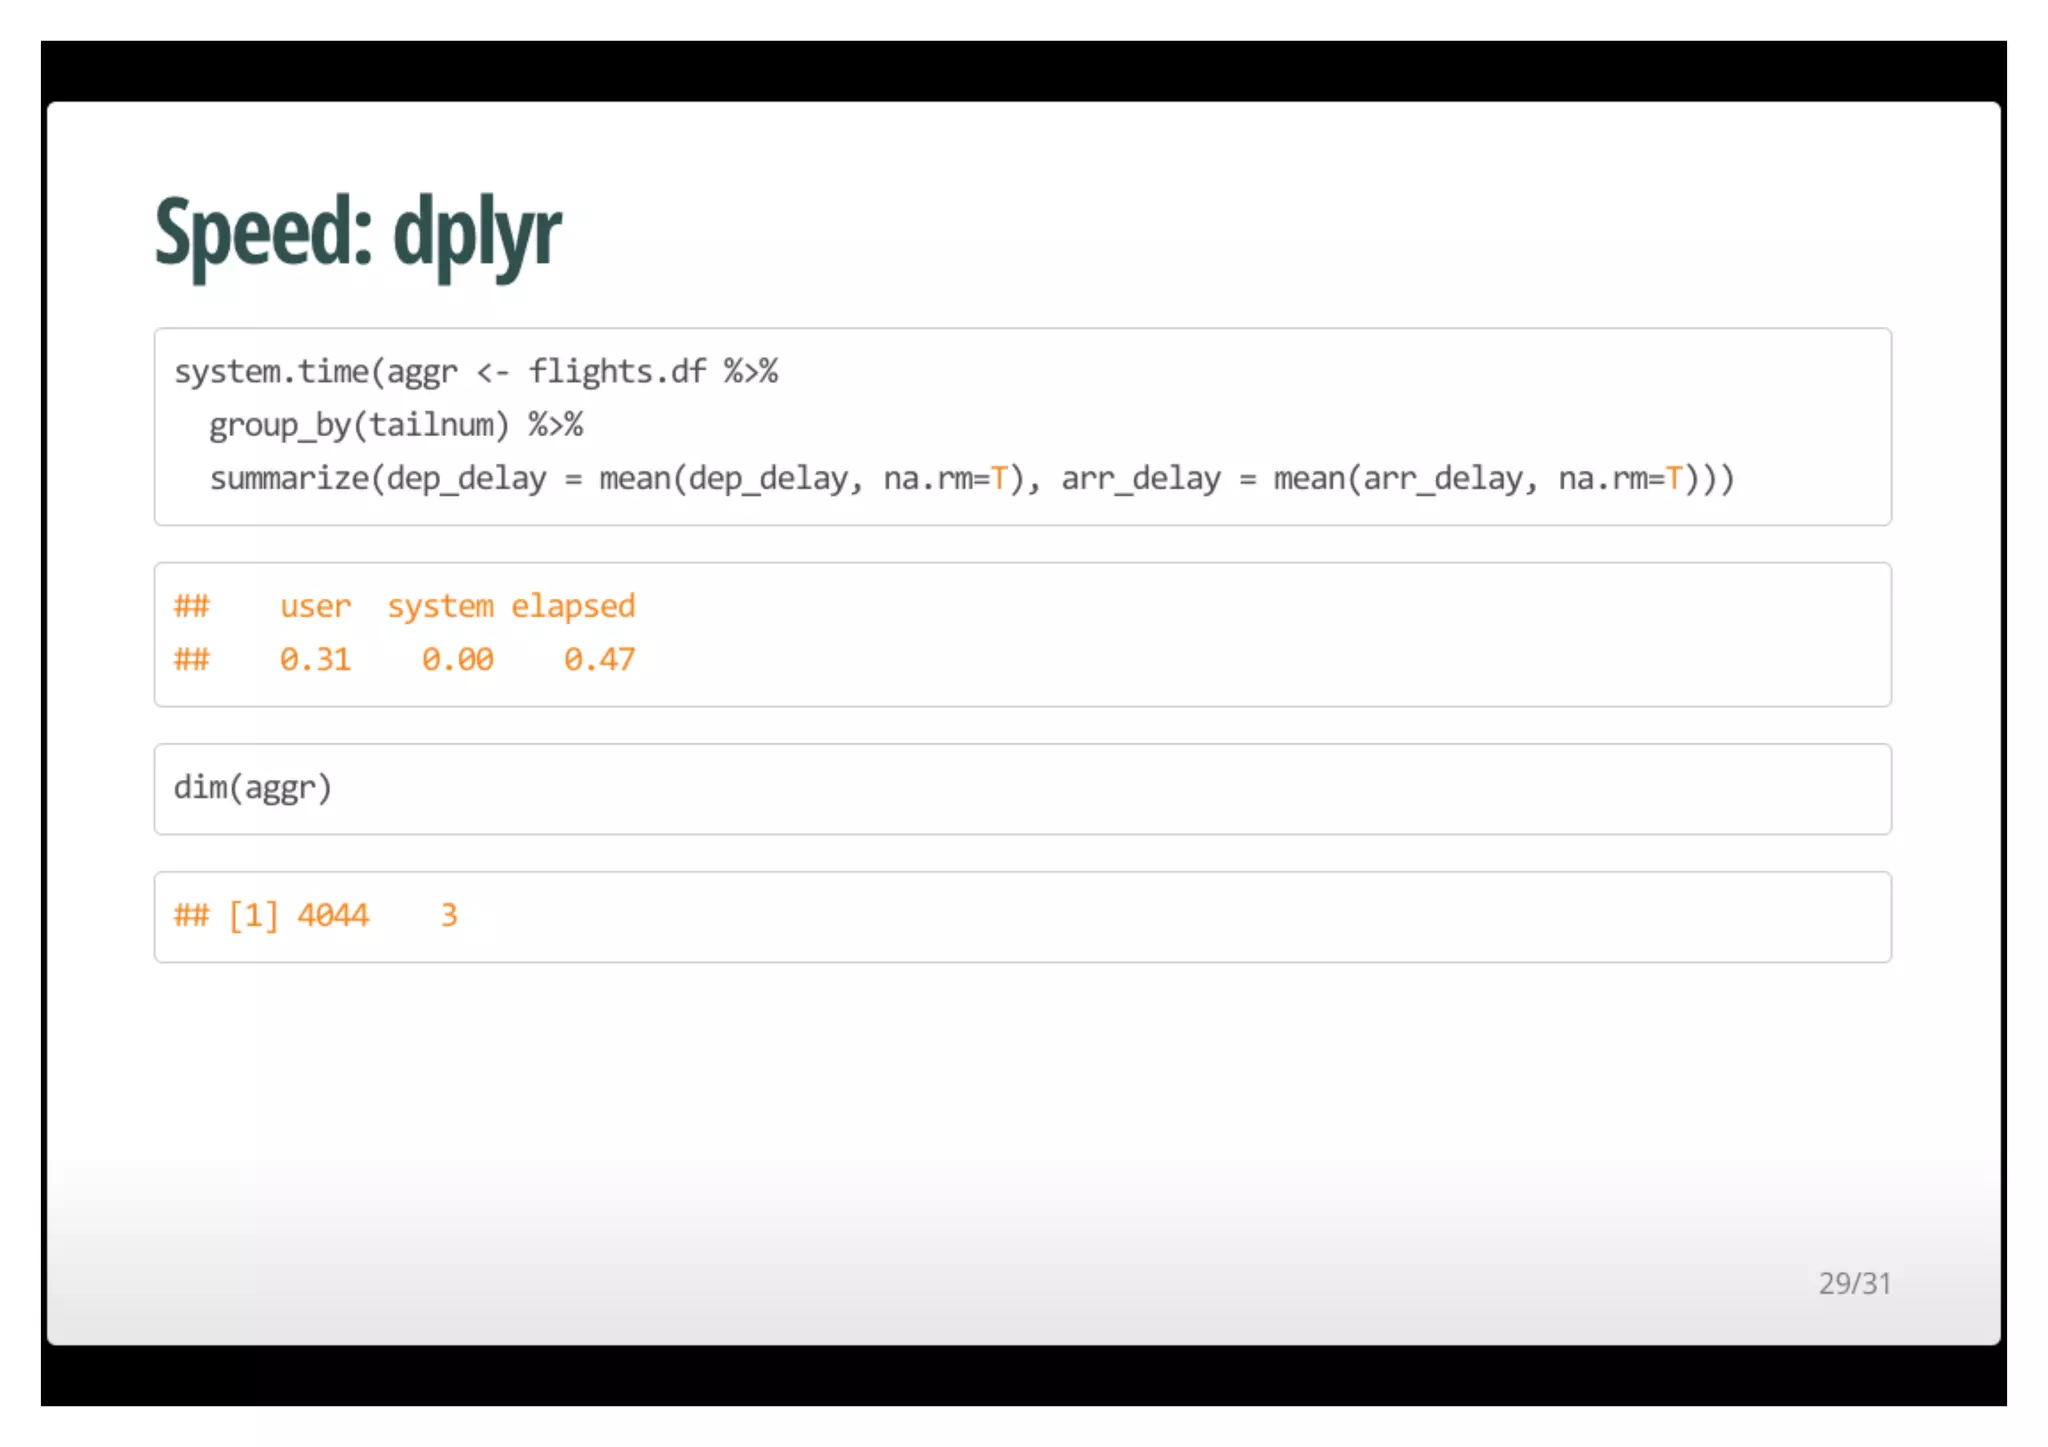Click the system time value 0.00

[x=457, y=659]
